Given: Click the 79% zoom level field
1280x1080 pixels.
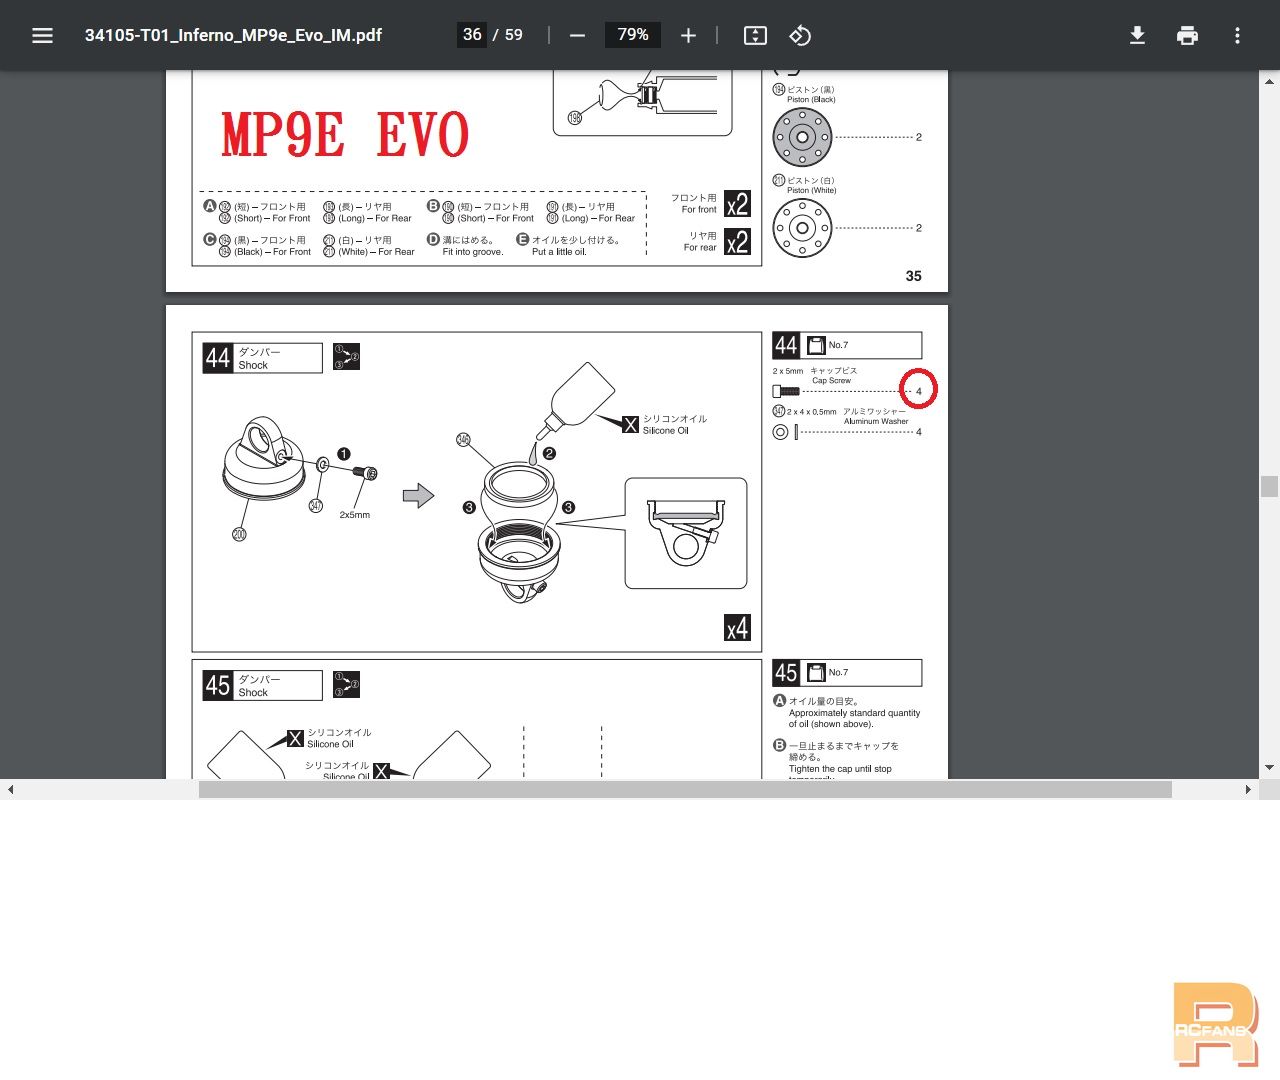Looking at the screenshot, I should click(x=633, y=35).
